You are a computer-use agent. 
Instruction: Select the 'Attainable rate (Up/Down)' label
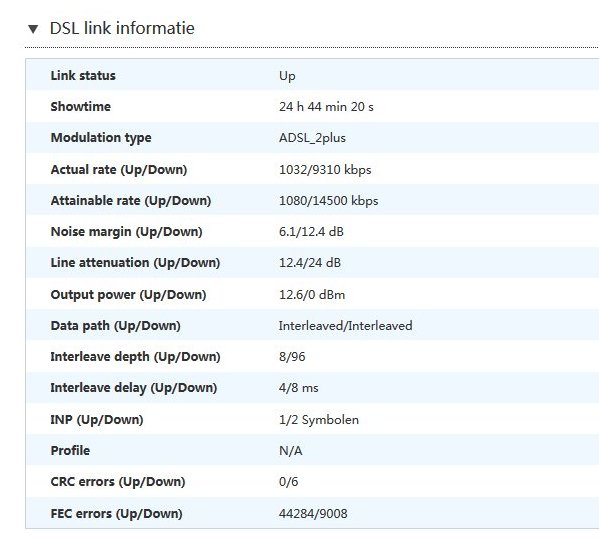(131, 200)
